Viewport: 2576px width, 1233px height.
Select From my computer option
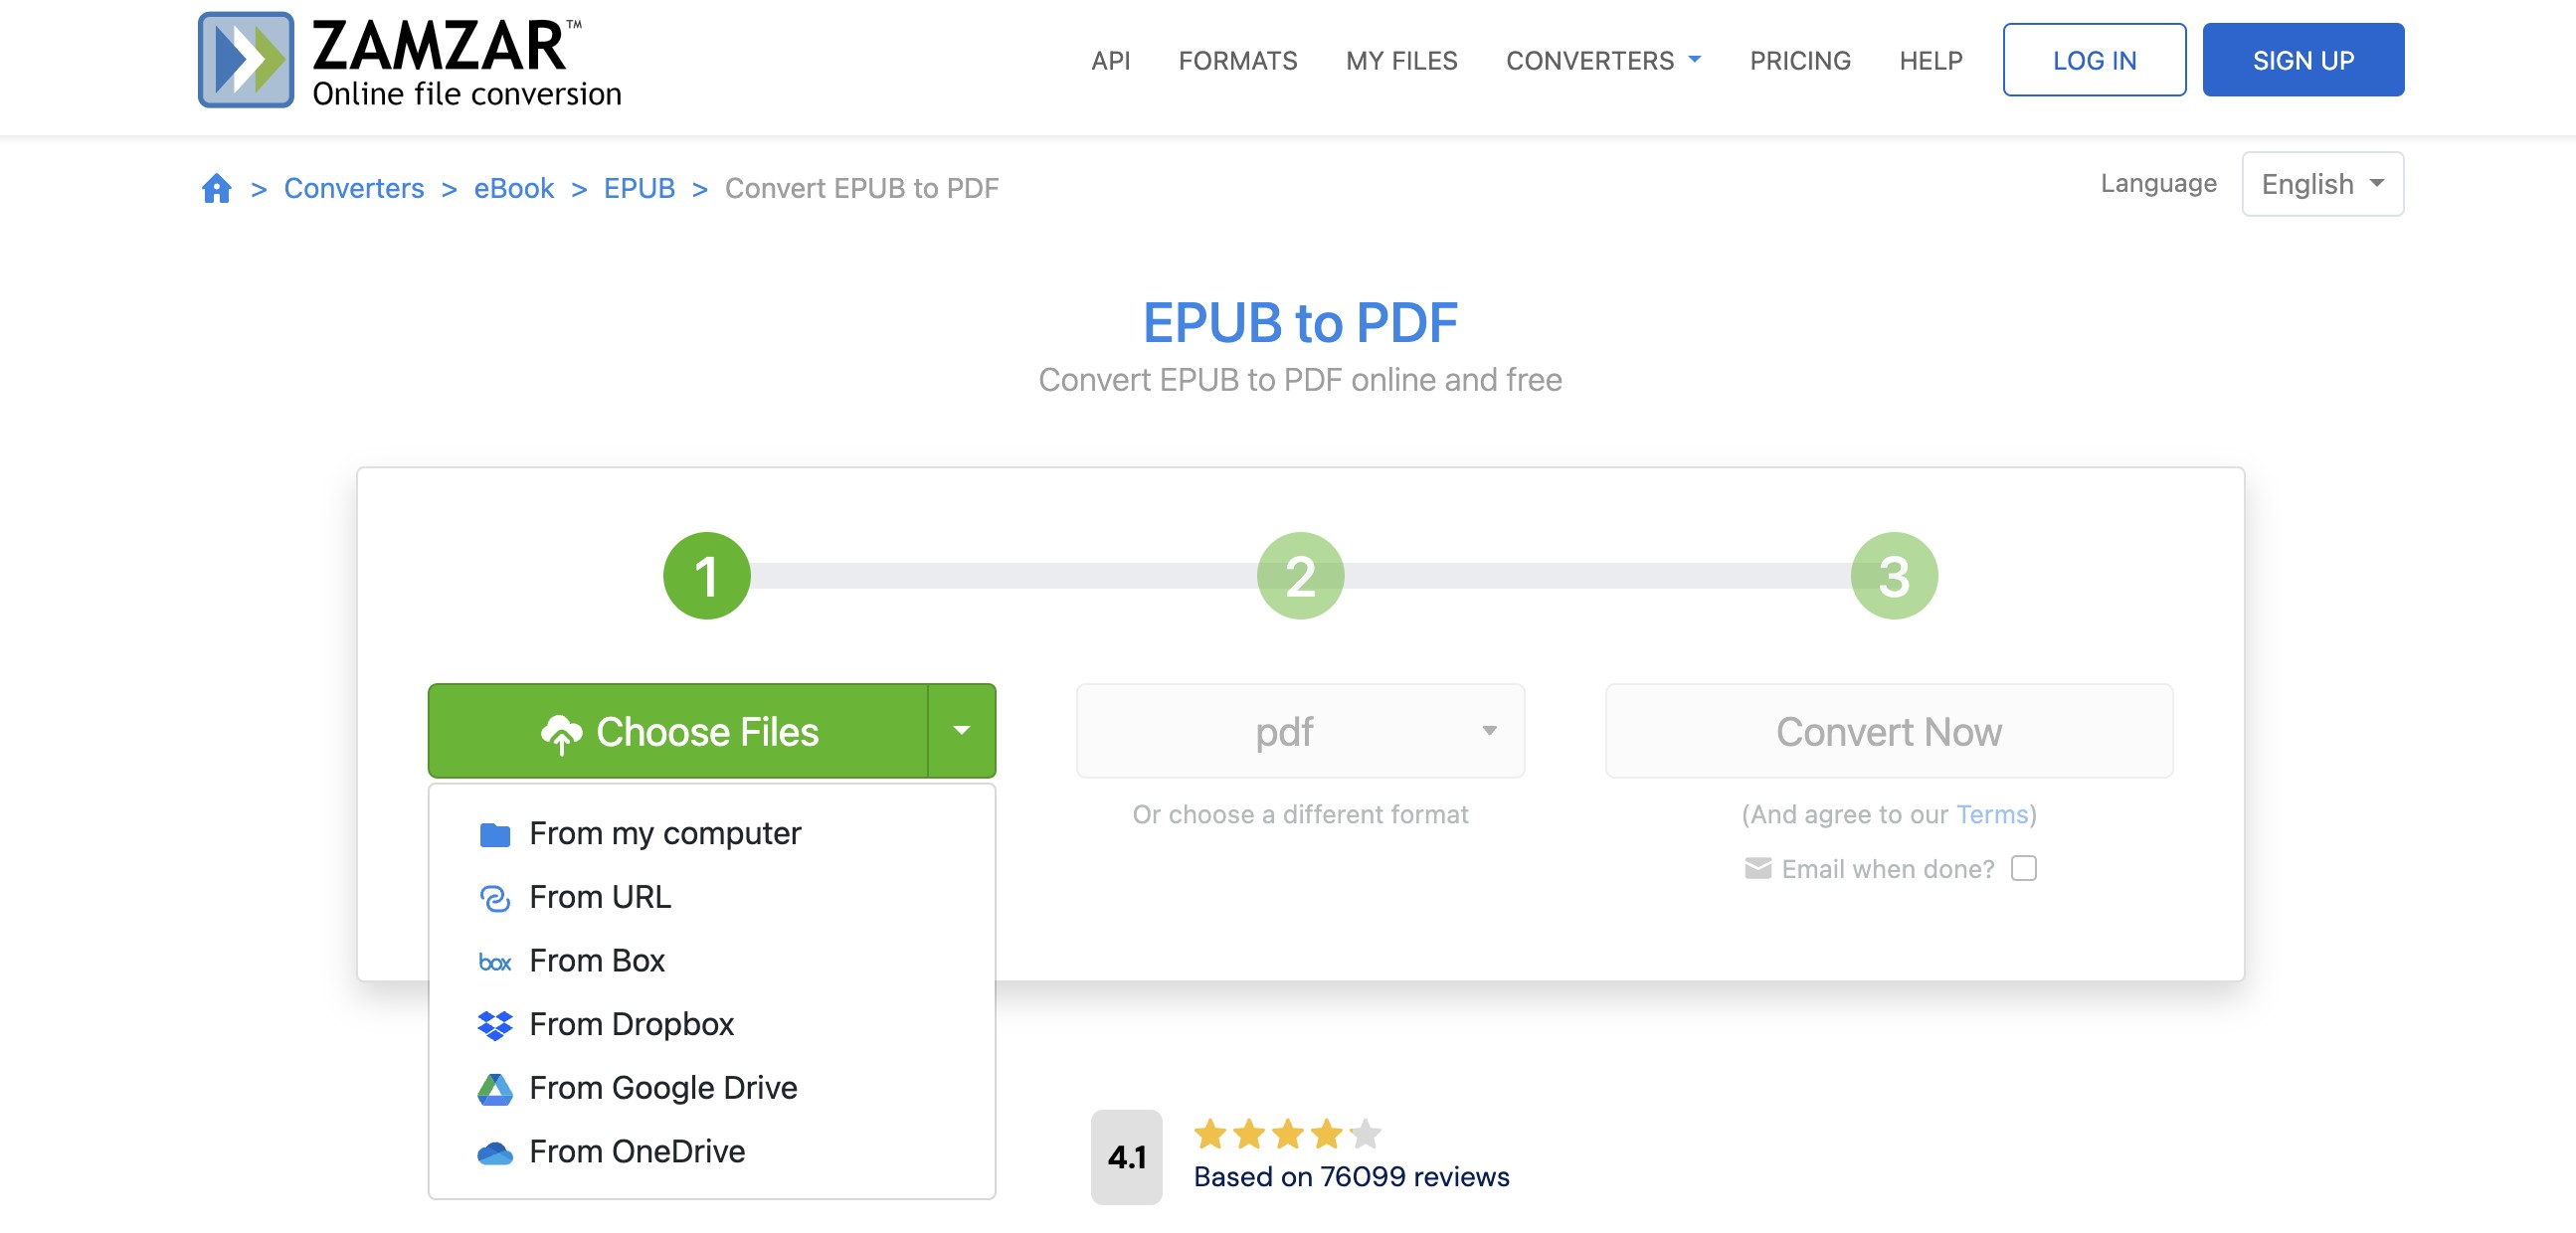click(711, 834)
